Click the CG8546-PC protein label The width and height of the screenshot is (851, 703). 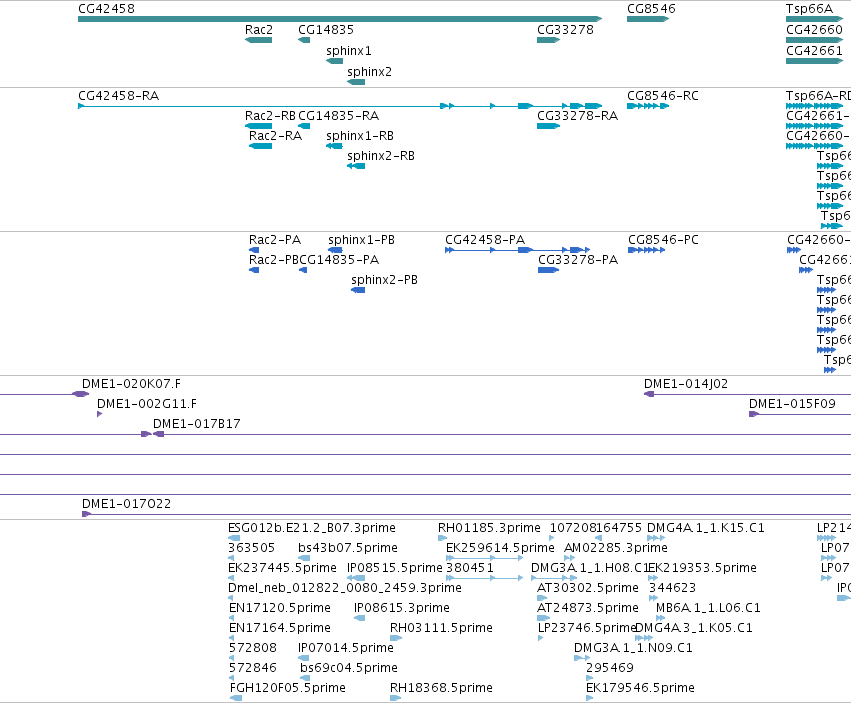coord(663,240)
